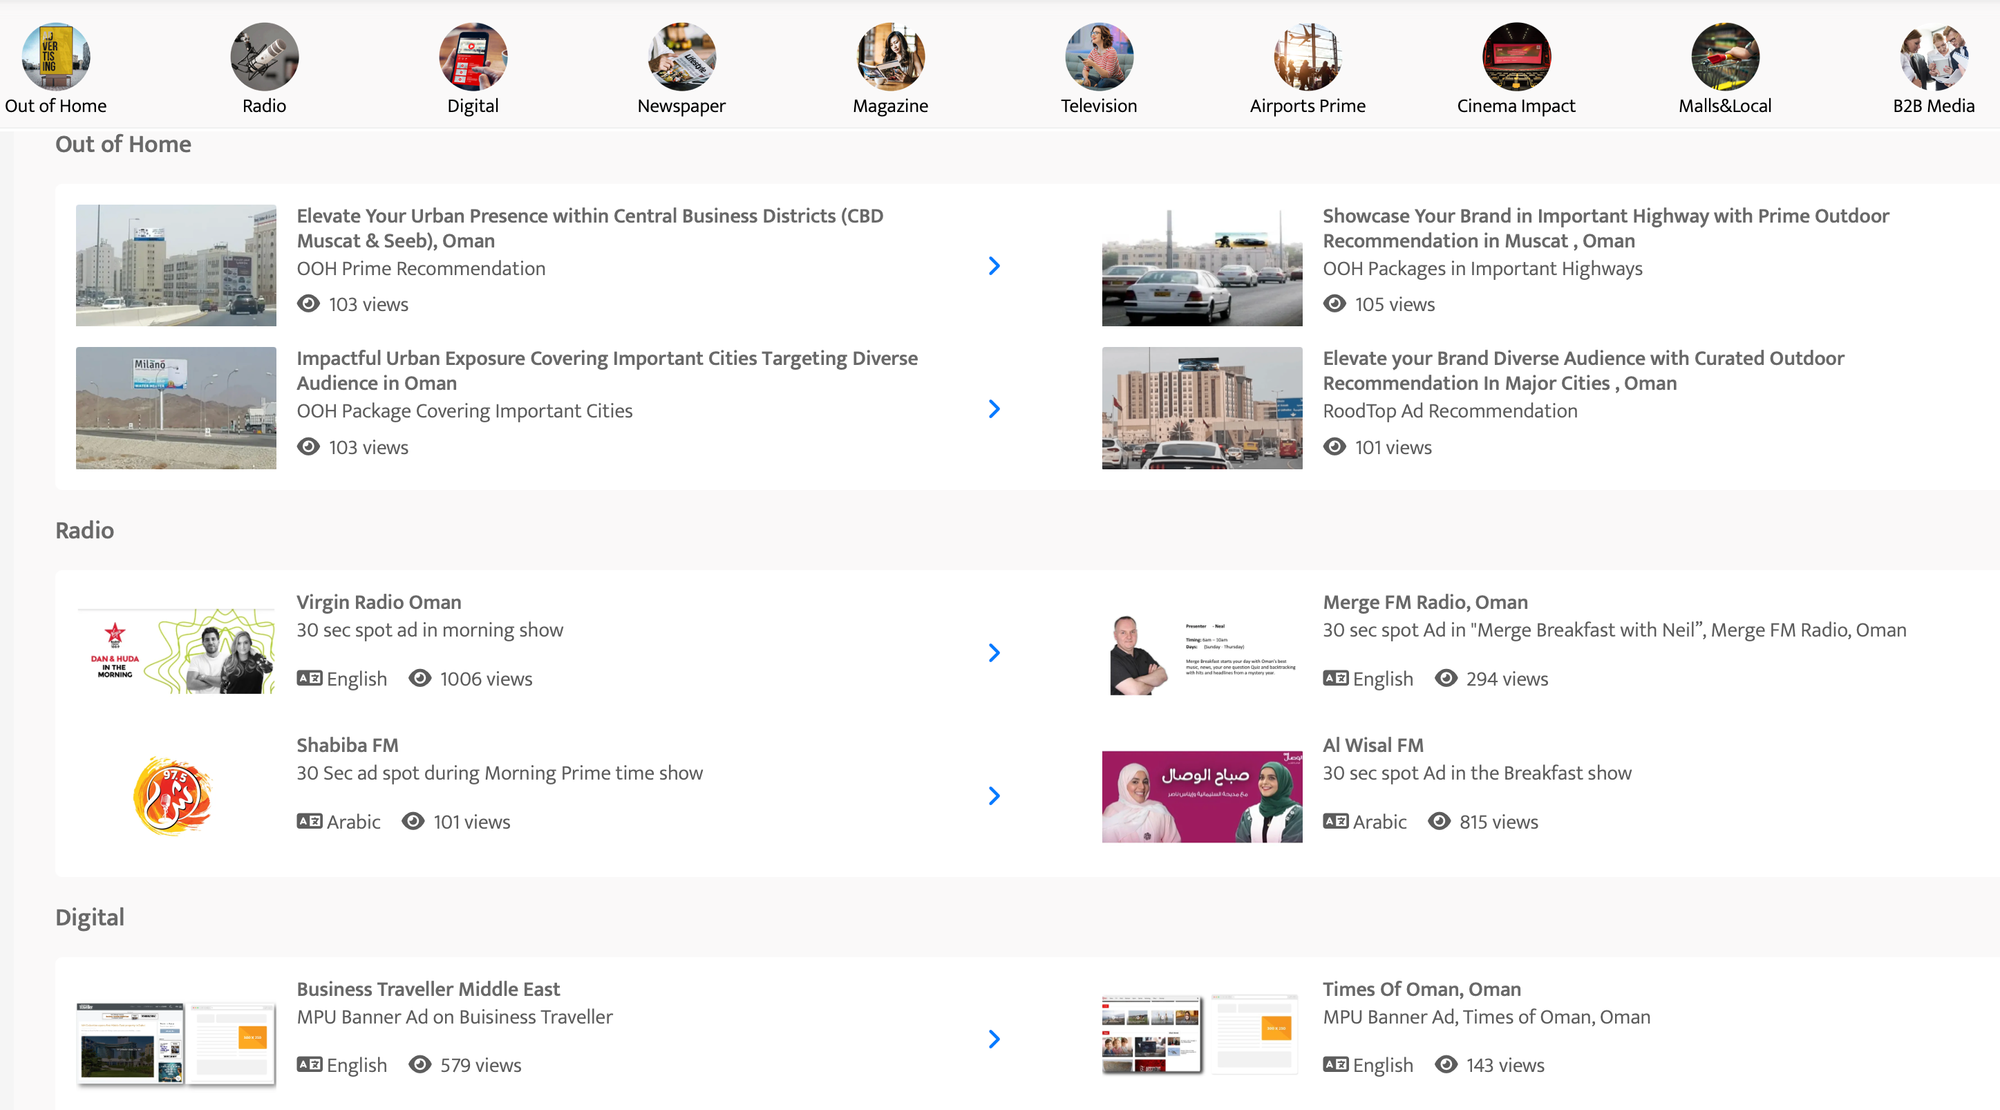Viewport: 2000px width, 1110px height.
Task: Open the Shabiba FM title link
Action: (x=347, y=745)
